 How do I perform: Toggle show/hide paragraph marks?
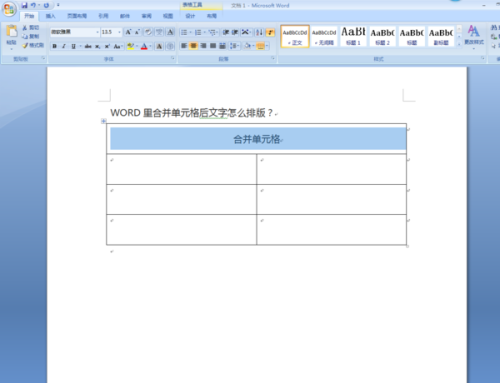[x=270, y=32]
